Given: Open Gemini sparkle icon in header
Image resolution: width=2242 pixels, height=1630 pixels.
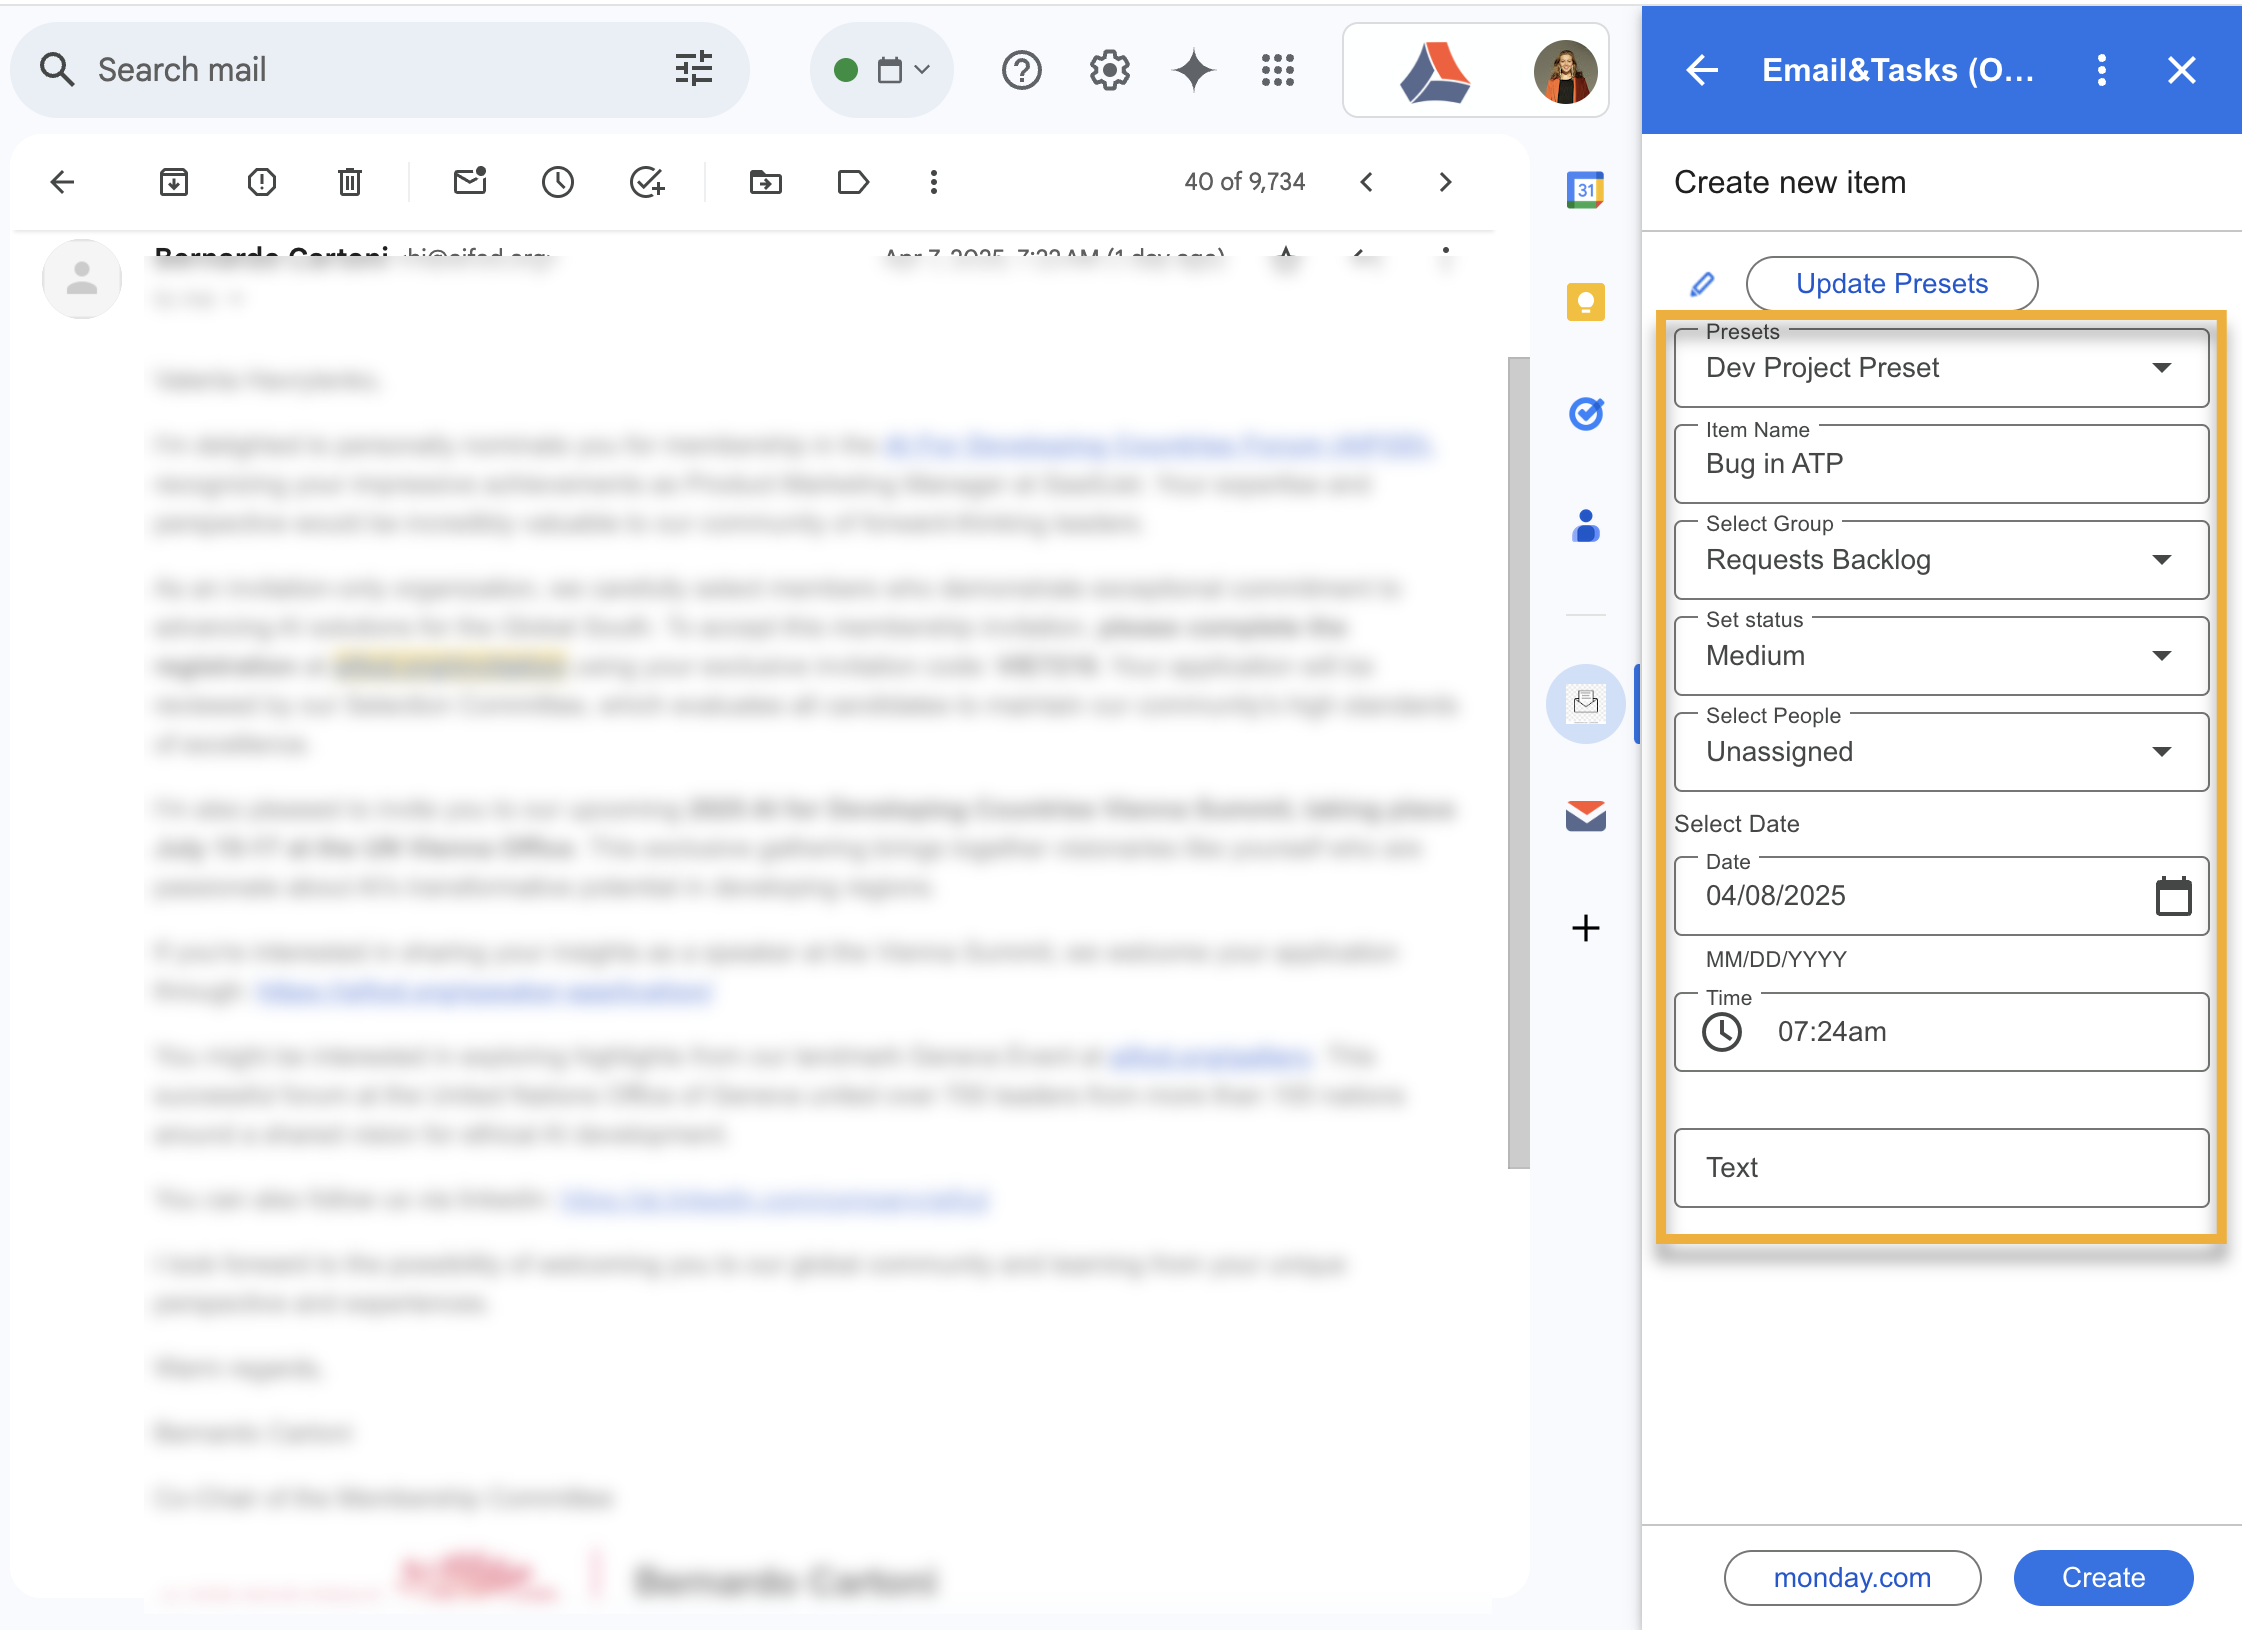Looking at the screenshot, I should (x=1193, y=70).
